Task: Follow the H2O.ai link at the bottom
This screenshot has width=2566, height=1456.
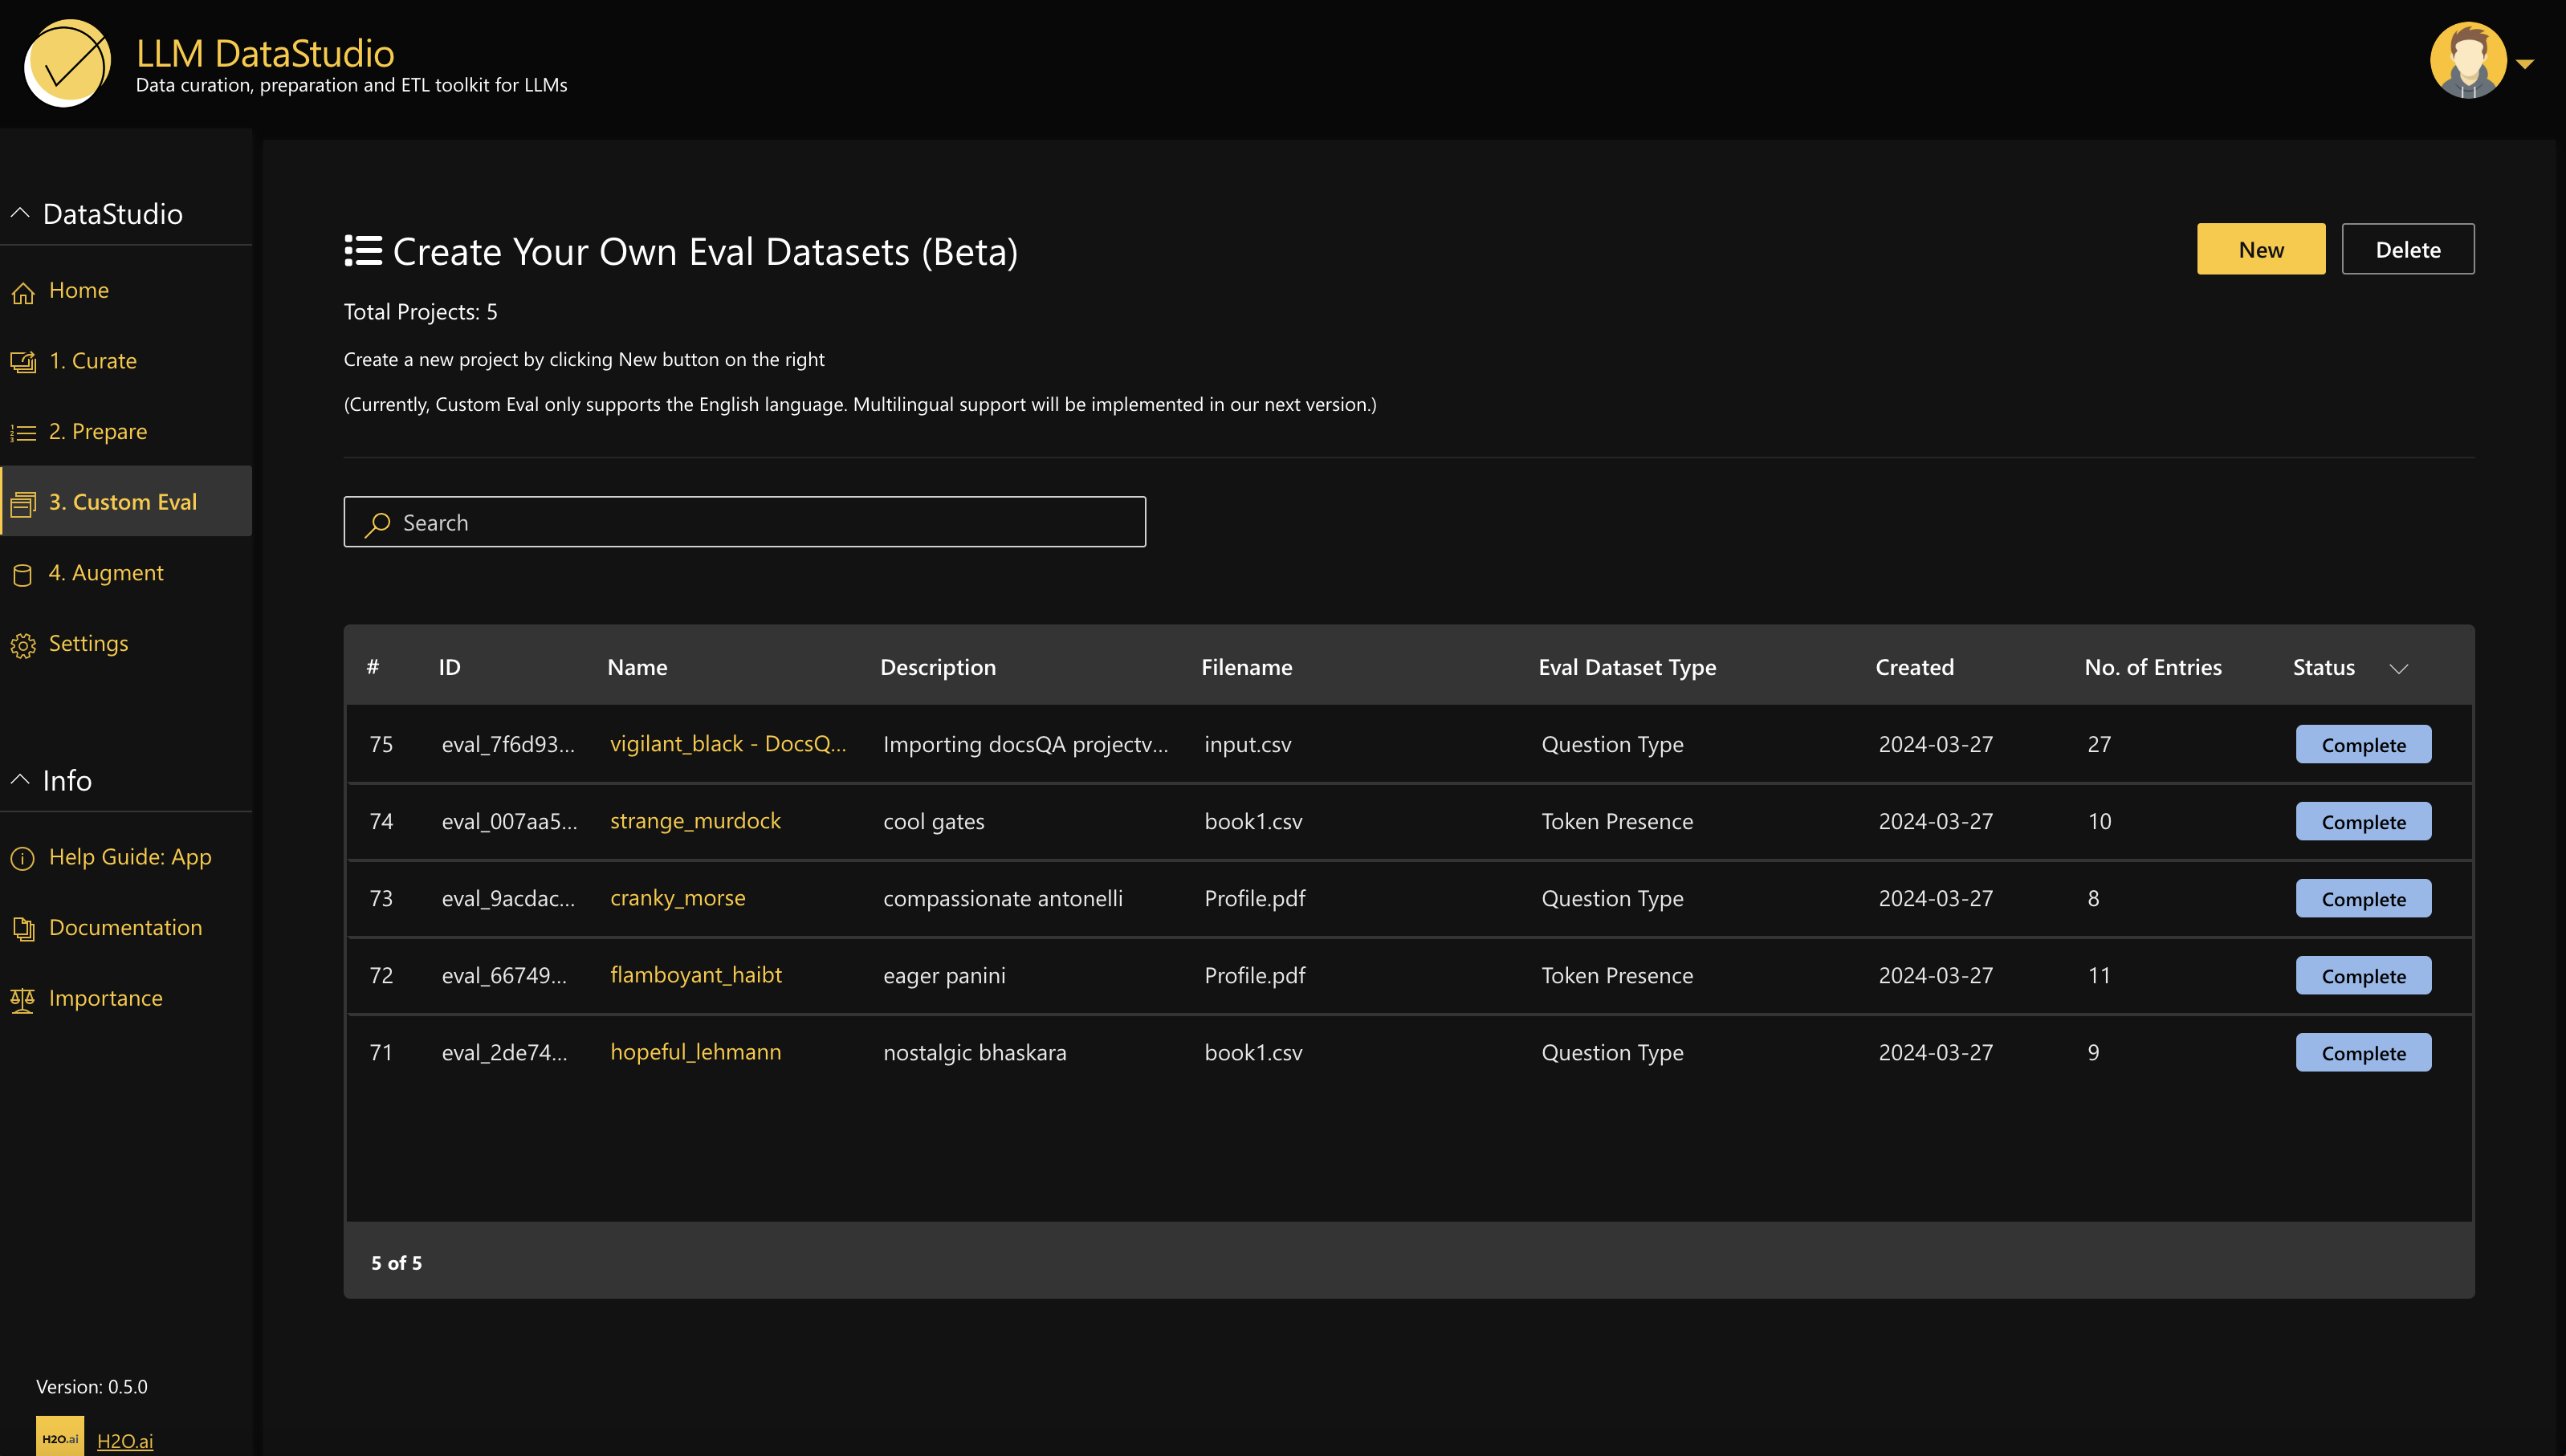Action: (125, 1441)
